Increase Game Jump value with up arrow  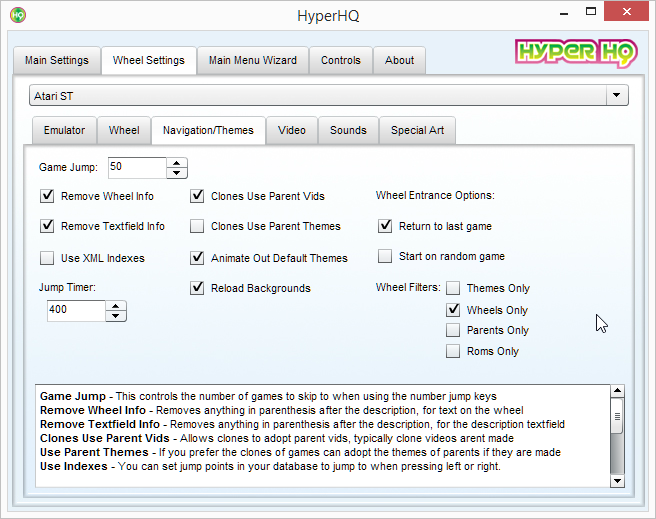coord(177,163)
